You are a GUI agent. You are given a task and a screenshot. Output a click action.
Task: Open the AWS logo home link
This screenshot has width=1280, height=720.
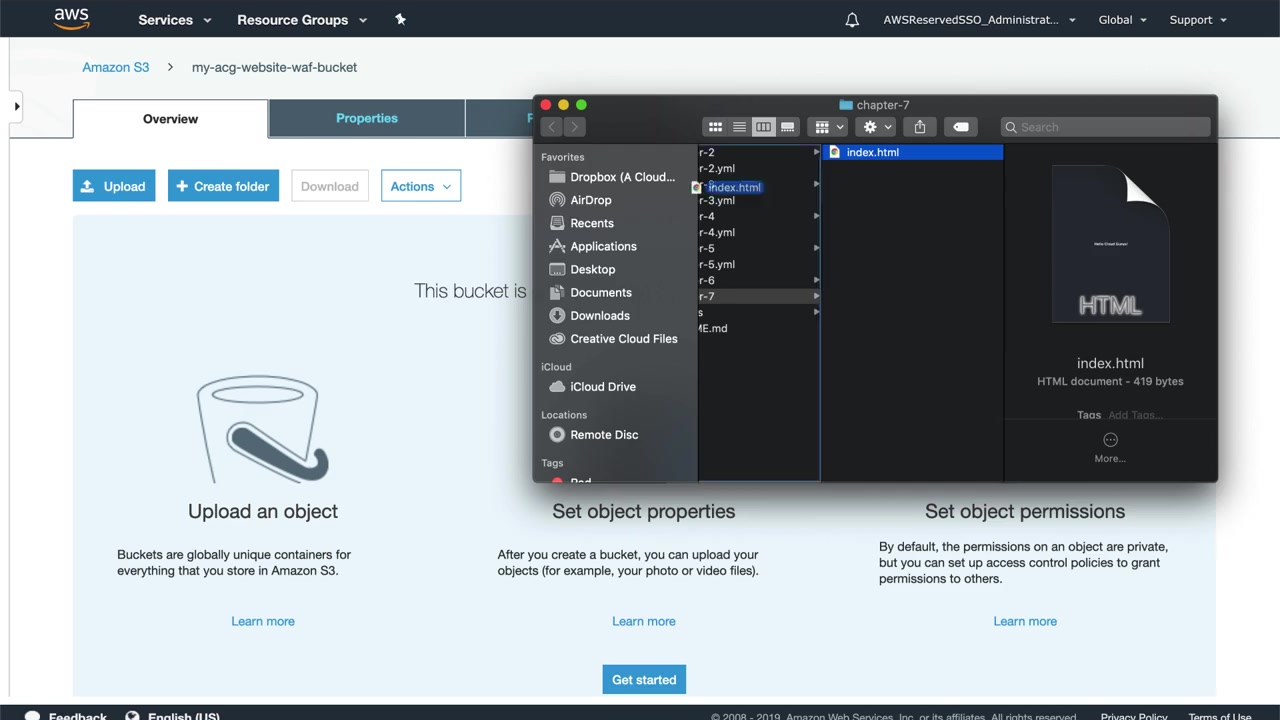[71, 19]
